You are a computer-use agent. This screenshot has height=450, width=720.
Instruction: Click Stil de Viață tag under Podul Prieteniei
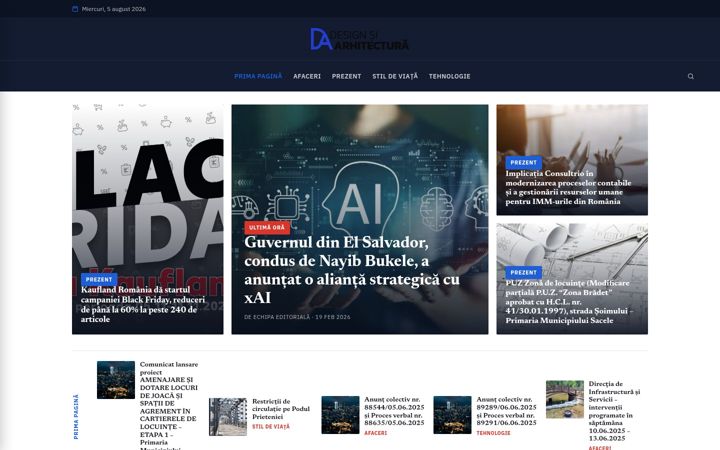(x=271, y=427)
